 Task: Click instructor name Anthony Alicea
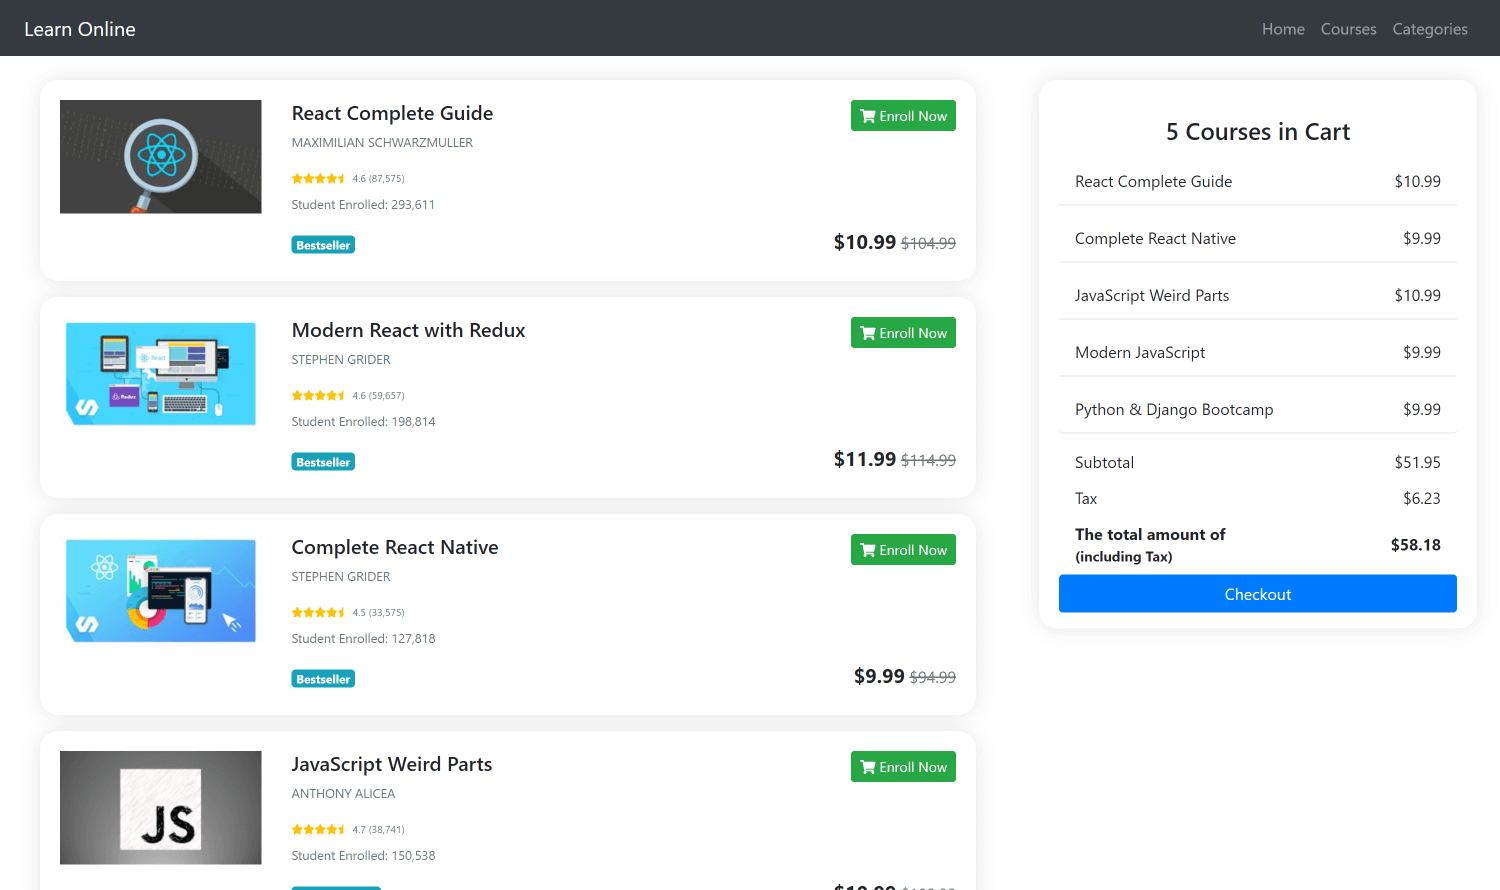click(343, 794)
